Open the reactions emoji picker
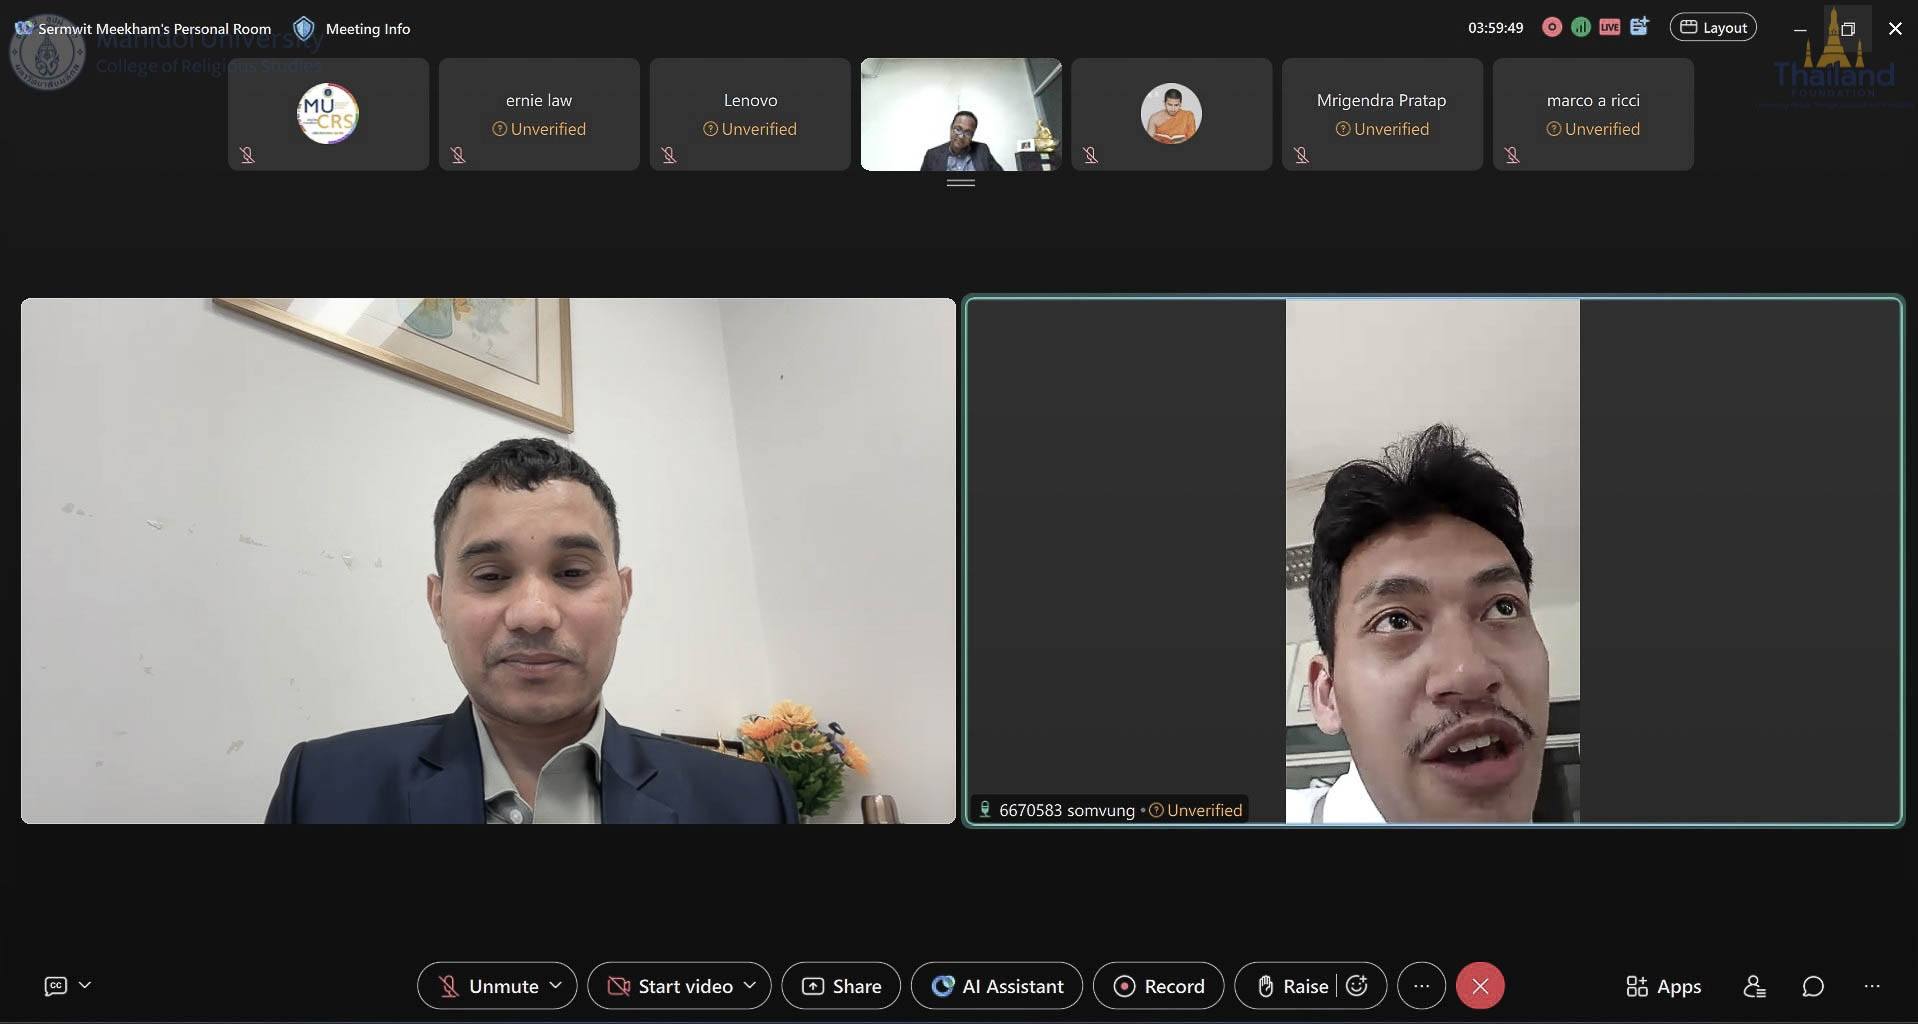 coord(1357,986)
